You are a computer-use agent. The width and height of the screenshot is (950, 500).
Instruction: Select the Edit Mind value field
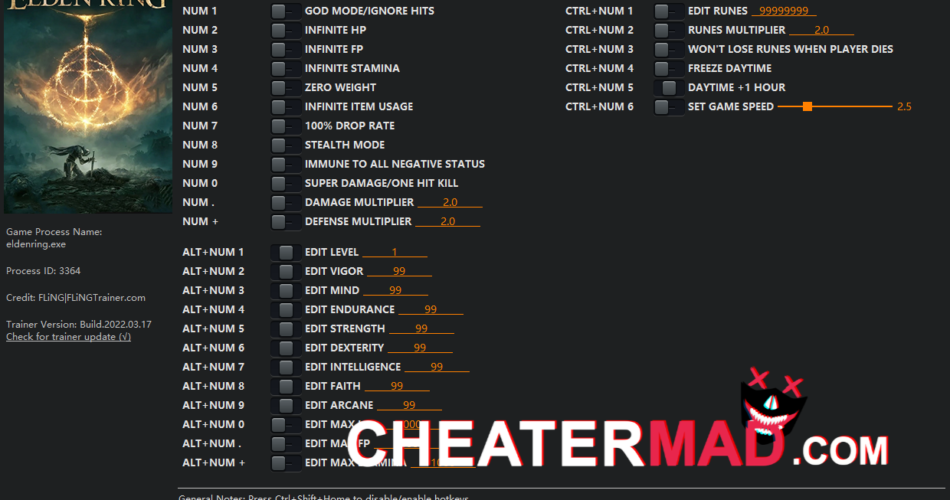396,290
